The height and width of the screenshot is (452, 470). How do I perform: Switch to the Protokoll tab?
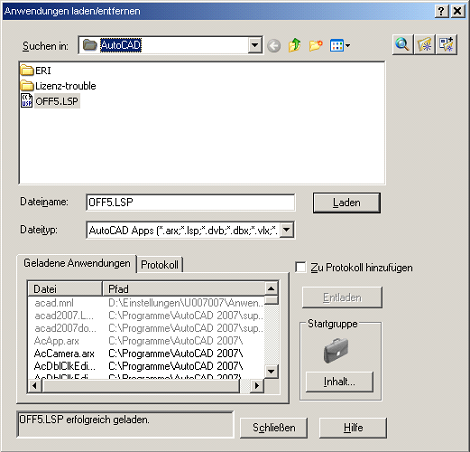click(160, 265)
